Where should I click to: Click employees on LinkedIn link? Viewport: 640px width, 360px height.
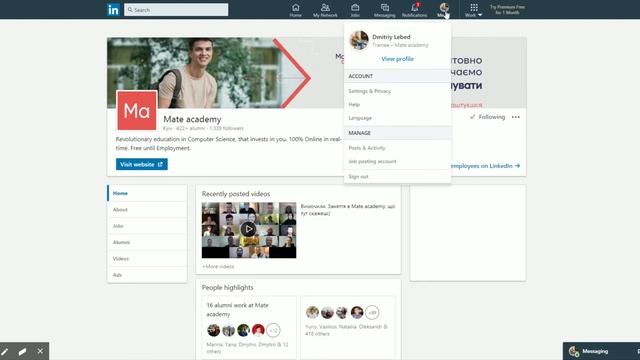coord(485,166)
